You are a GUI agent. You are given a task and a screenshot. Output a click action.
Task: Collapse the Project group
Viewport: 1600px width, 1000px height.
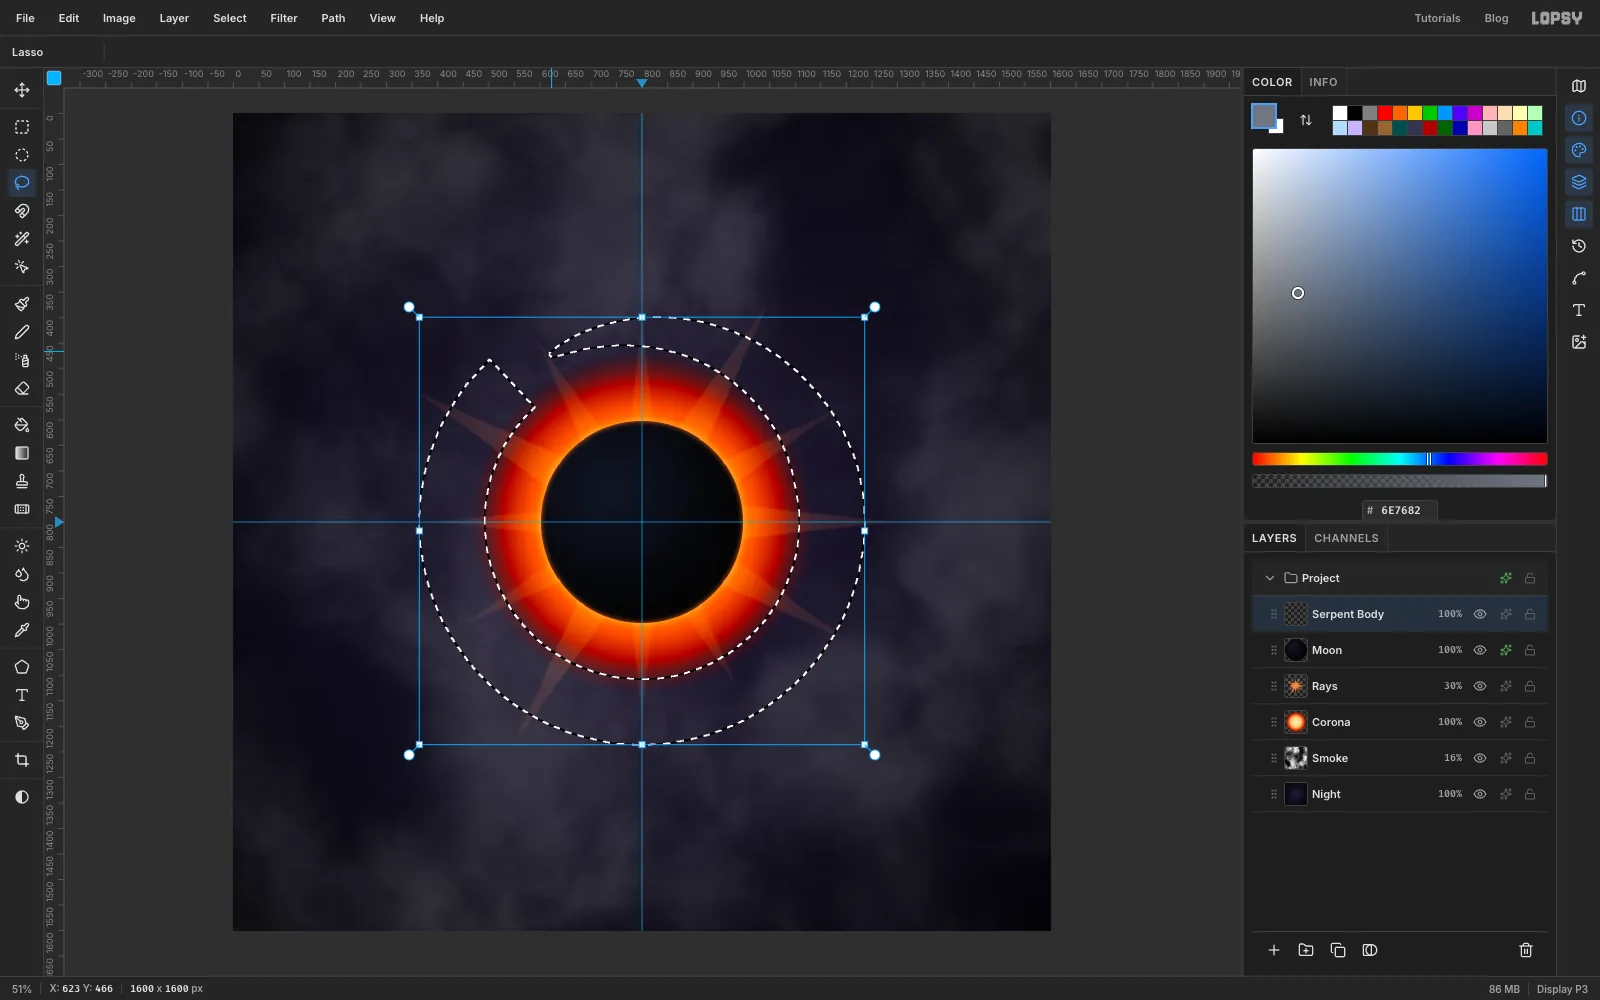click(1270, 578)
